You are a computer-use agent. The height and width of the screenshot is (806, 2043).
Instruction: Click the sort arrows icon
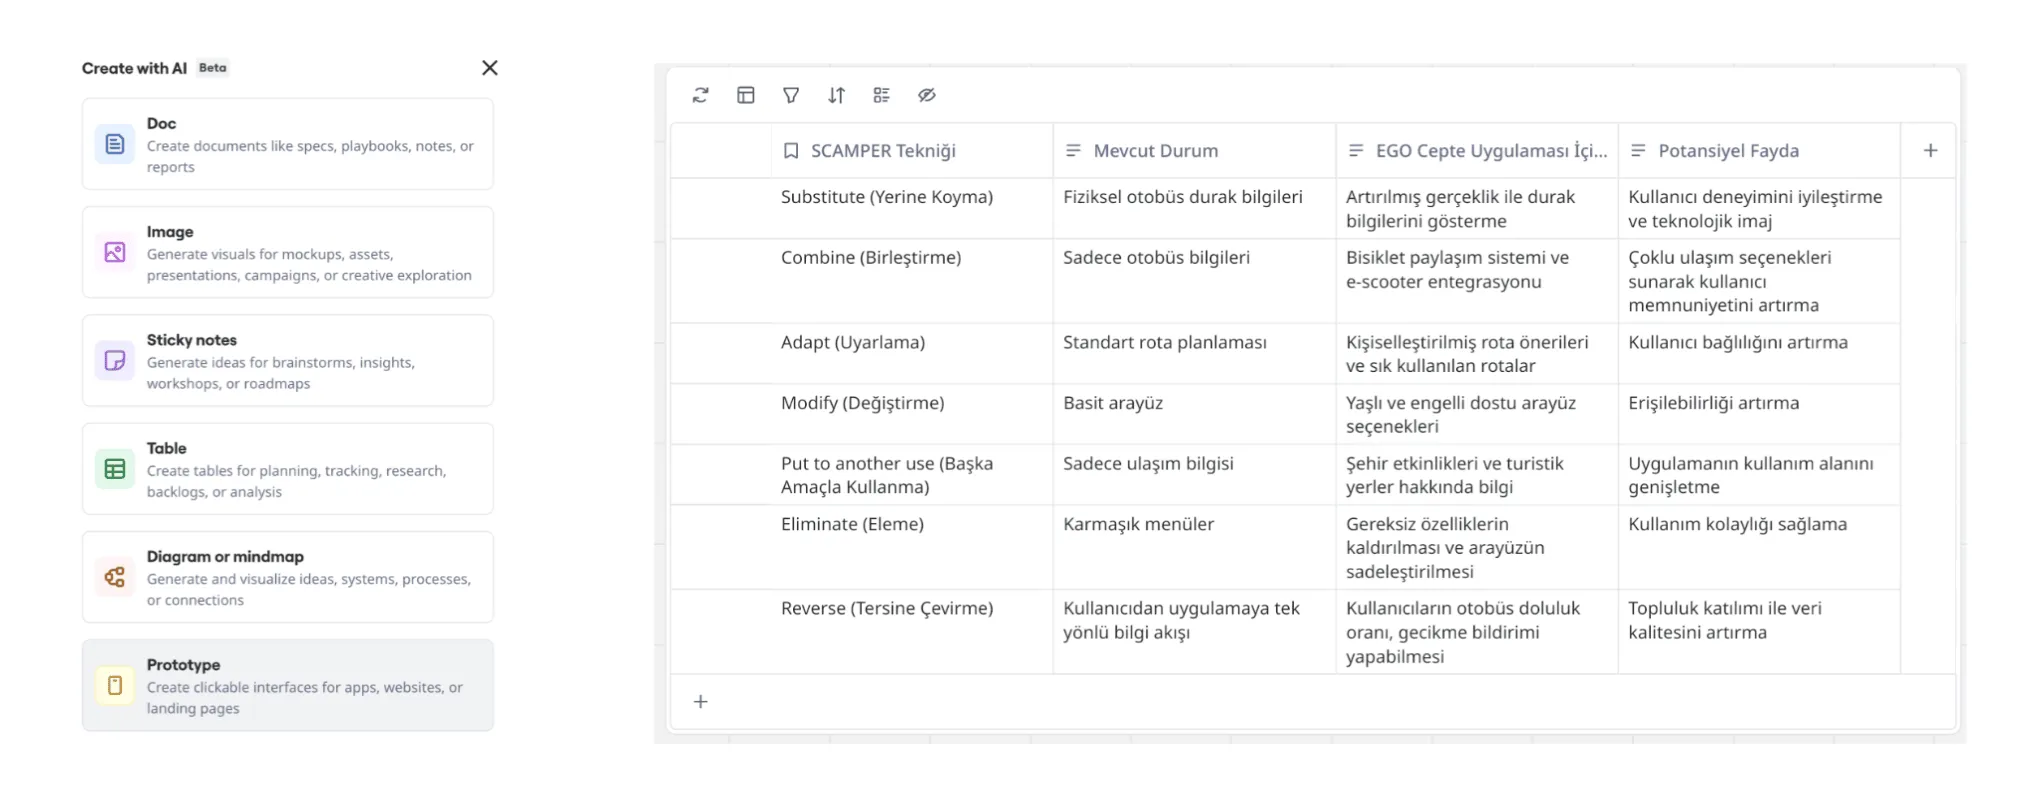coord(836,95)
